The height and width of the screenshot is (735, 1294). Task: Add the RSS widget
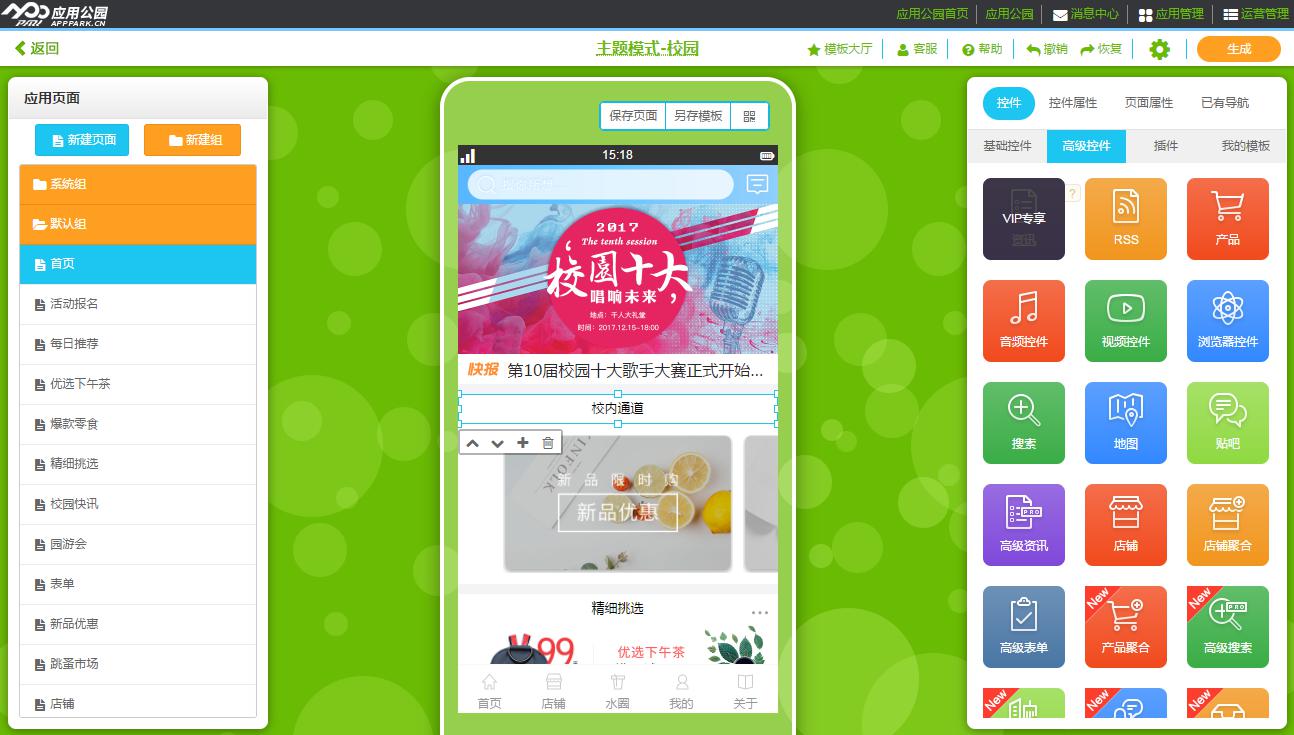coord(1125,218)
